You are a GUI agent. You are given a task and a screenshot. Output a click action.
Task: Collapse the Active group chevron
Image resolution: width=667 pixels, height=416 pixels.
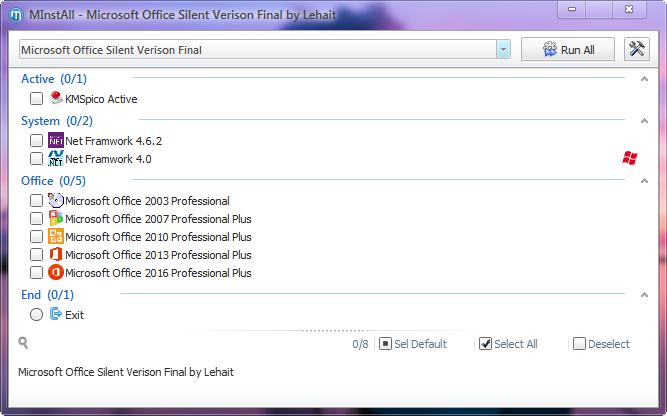click(644, 79)
